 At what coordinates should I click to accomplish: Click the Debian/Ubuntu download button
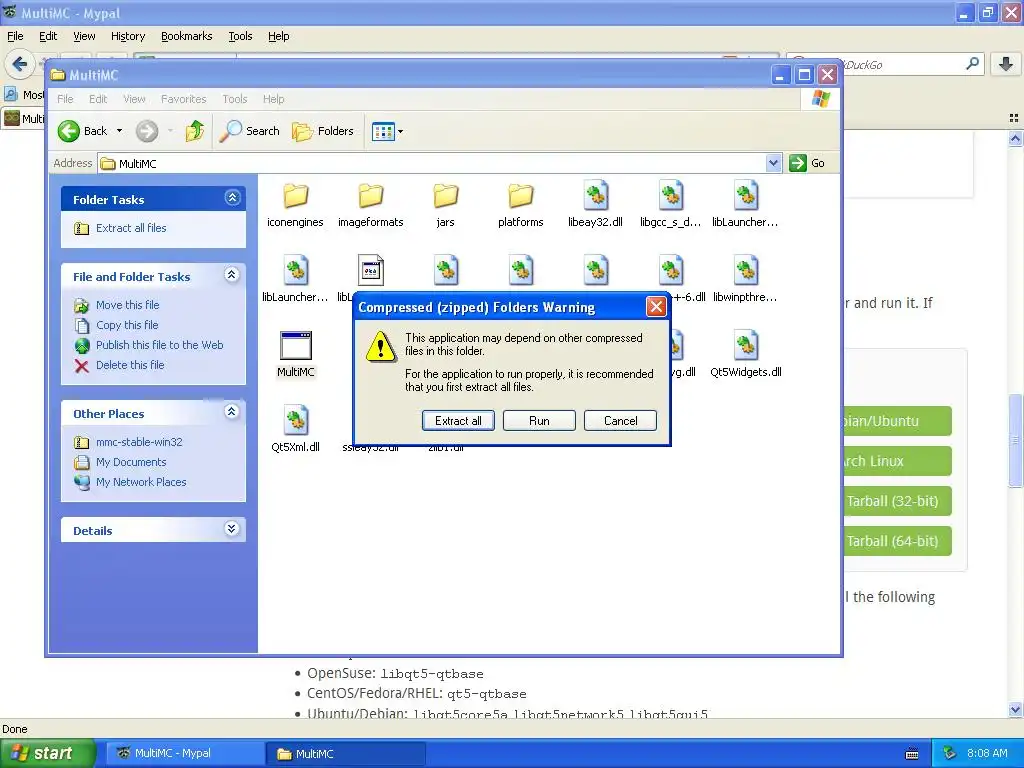click(x=897, y=421)
